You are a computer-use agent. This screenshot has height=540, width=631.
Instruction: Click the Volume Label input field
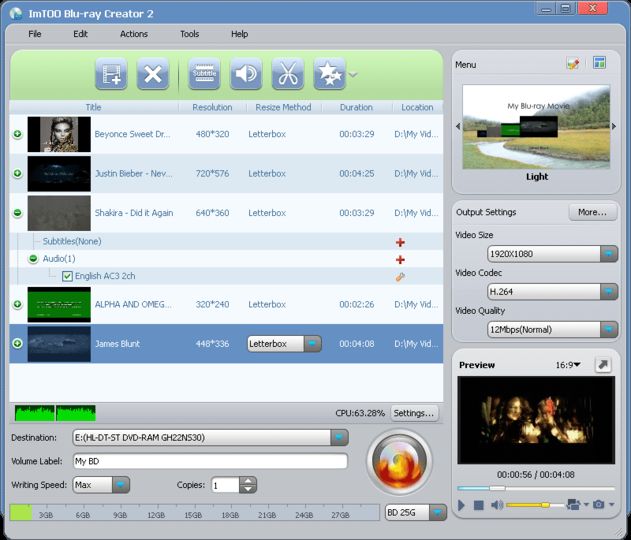click(210, 461)
